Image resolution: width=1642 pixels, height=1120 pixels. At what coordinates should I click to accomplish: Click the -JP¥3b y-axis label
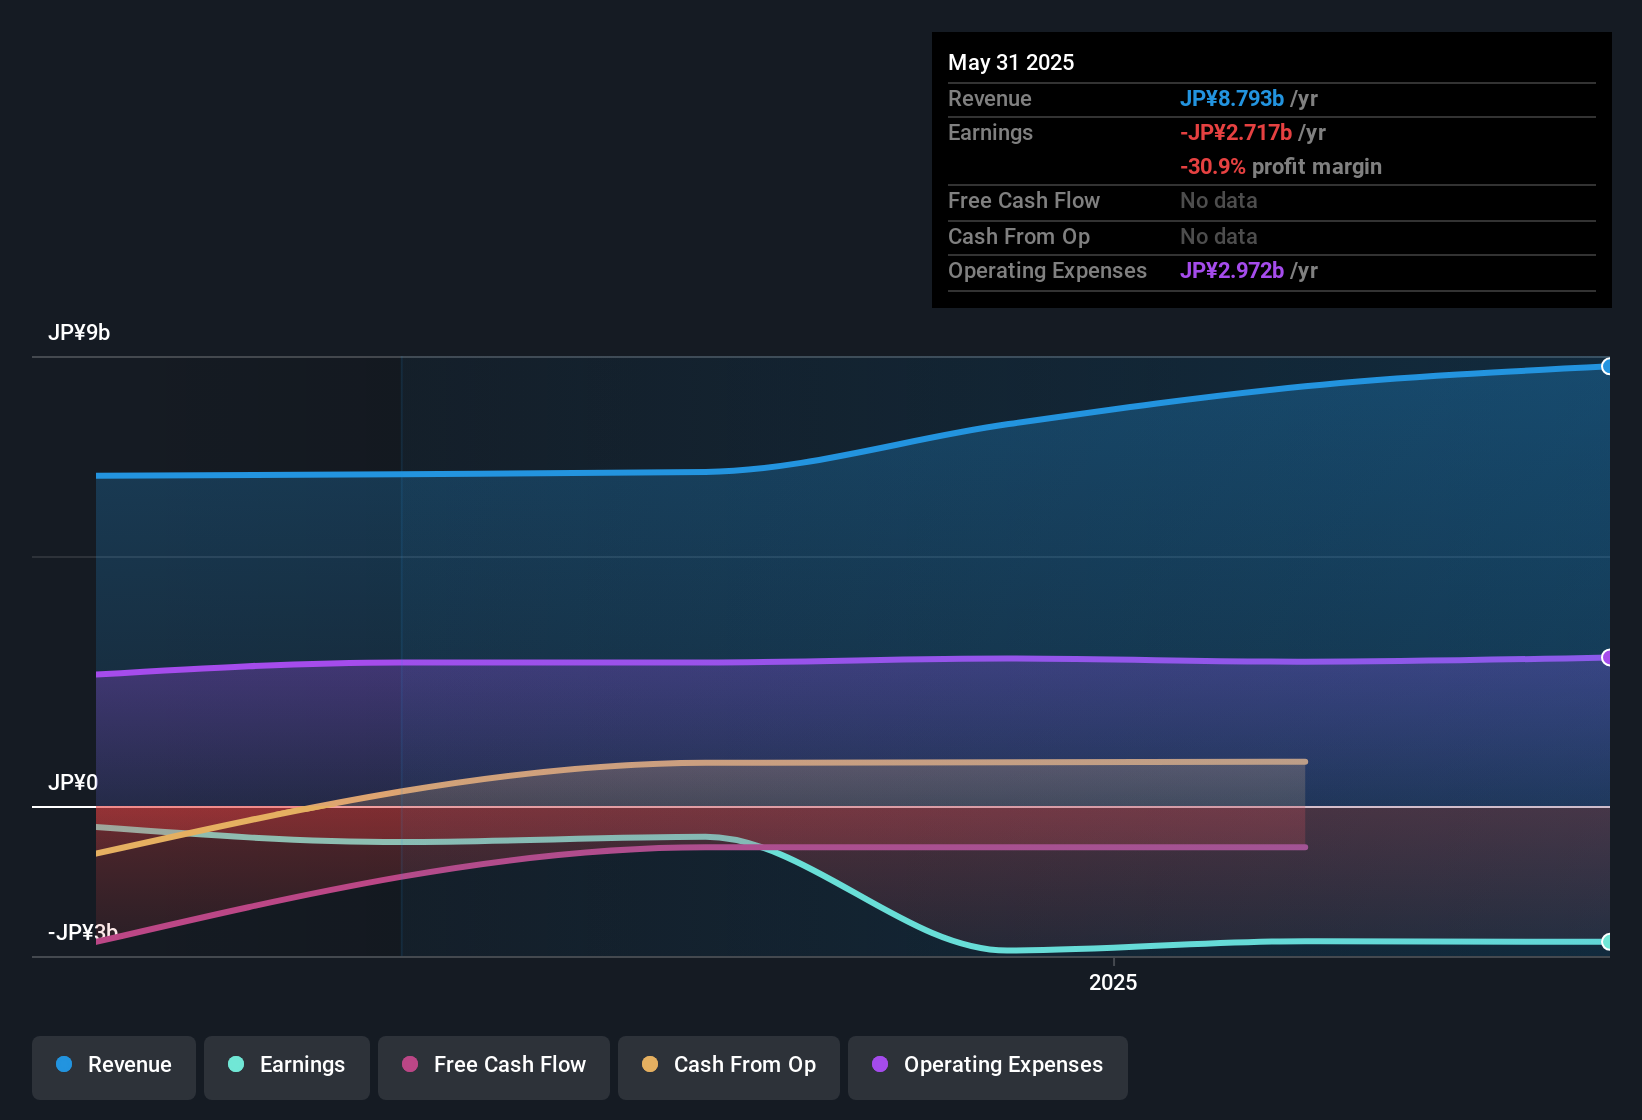point(83,932)
